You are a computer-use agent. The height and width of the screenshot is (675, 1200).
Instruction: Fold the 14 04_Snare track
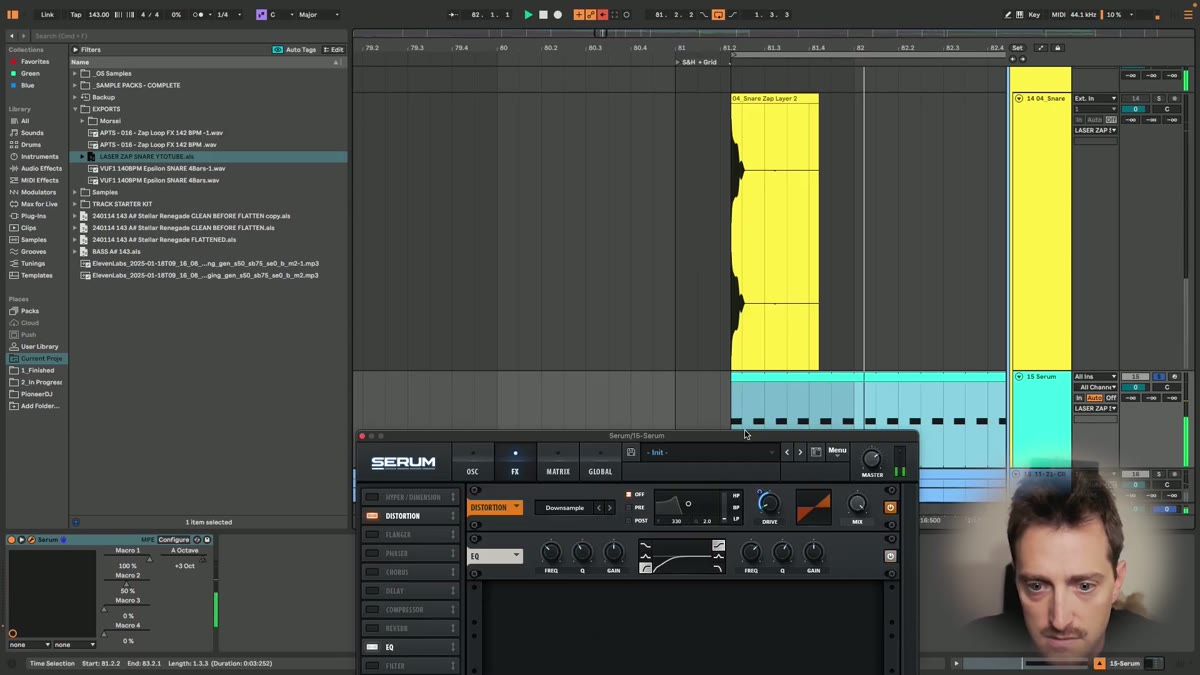pyautogui.click(x=1019, y=99)
